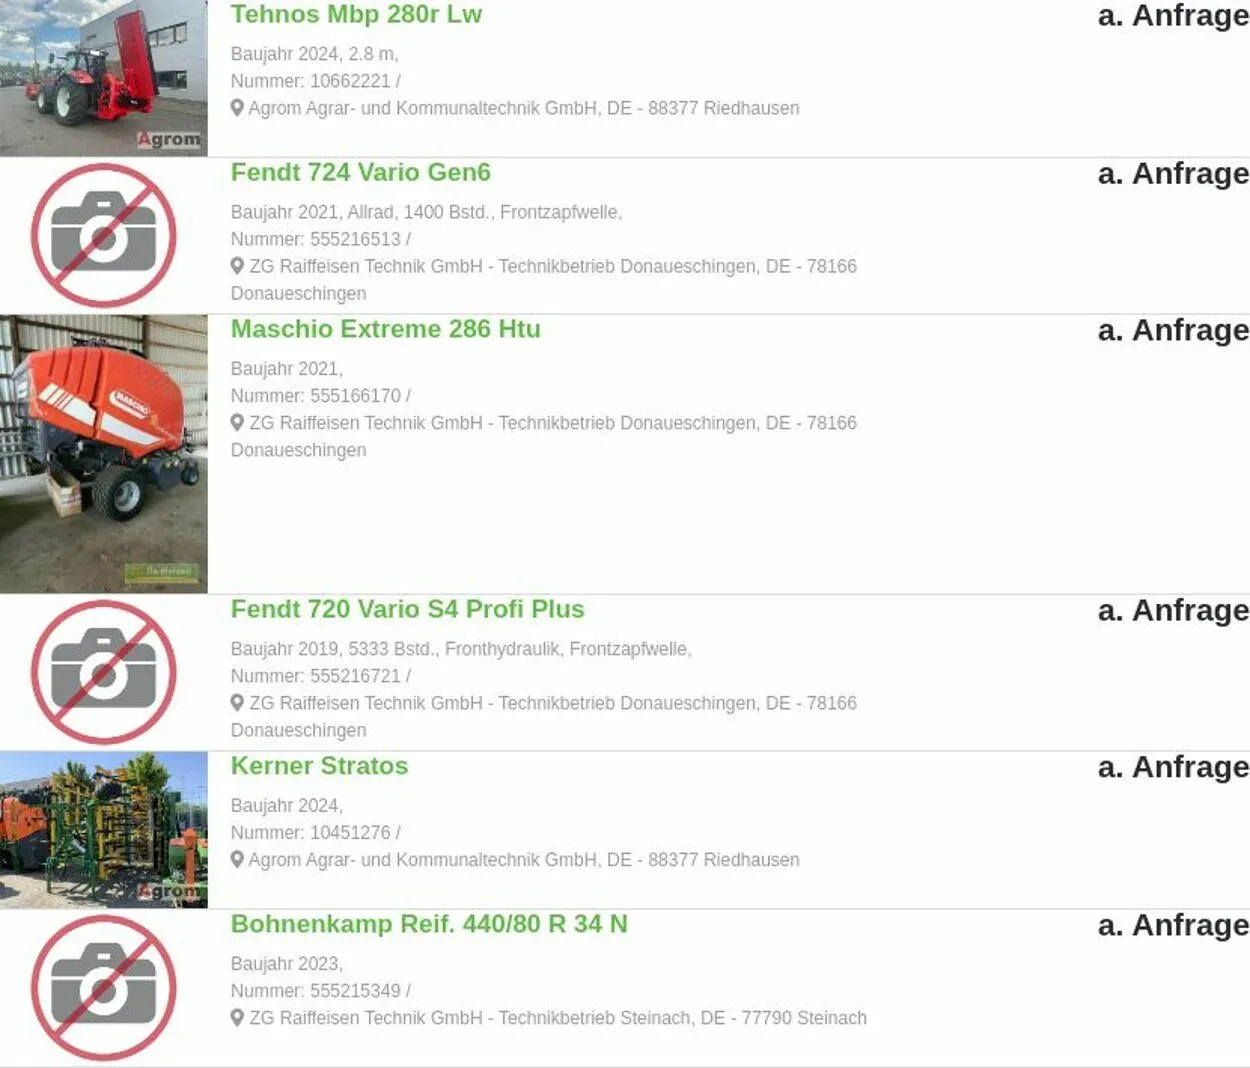Click 'a. Anfrage' price for Fendt 720 Vario
The width and height of the screenshot is (1250, 1068).
1174,610
